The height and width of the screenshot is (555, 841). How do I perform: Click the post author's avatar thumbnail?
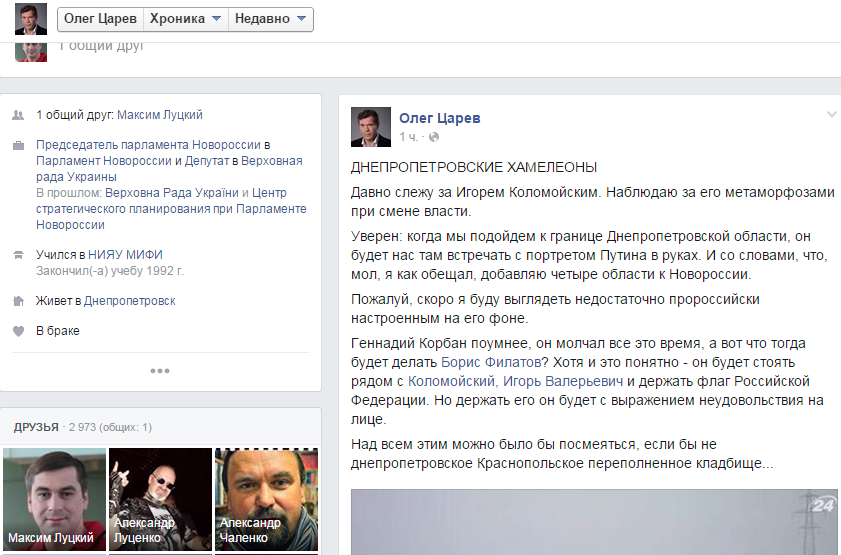point(371,127)
